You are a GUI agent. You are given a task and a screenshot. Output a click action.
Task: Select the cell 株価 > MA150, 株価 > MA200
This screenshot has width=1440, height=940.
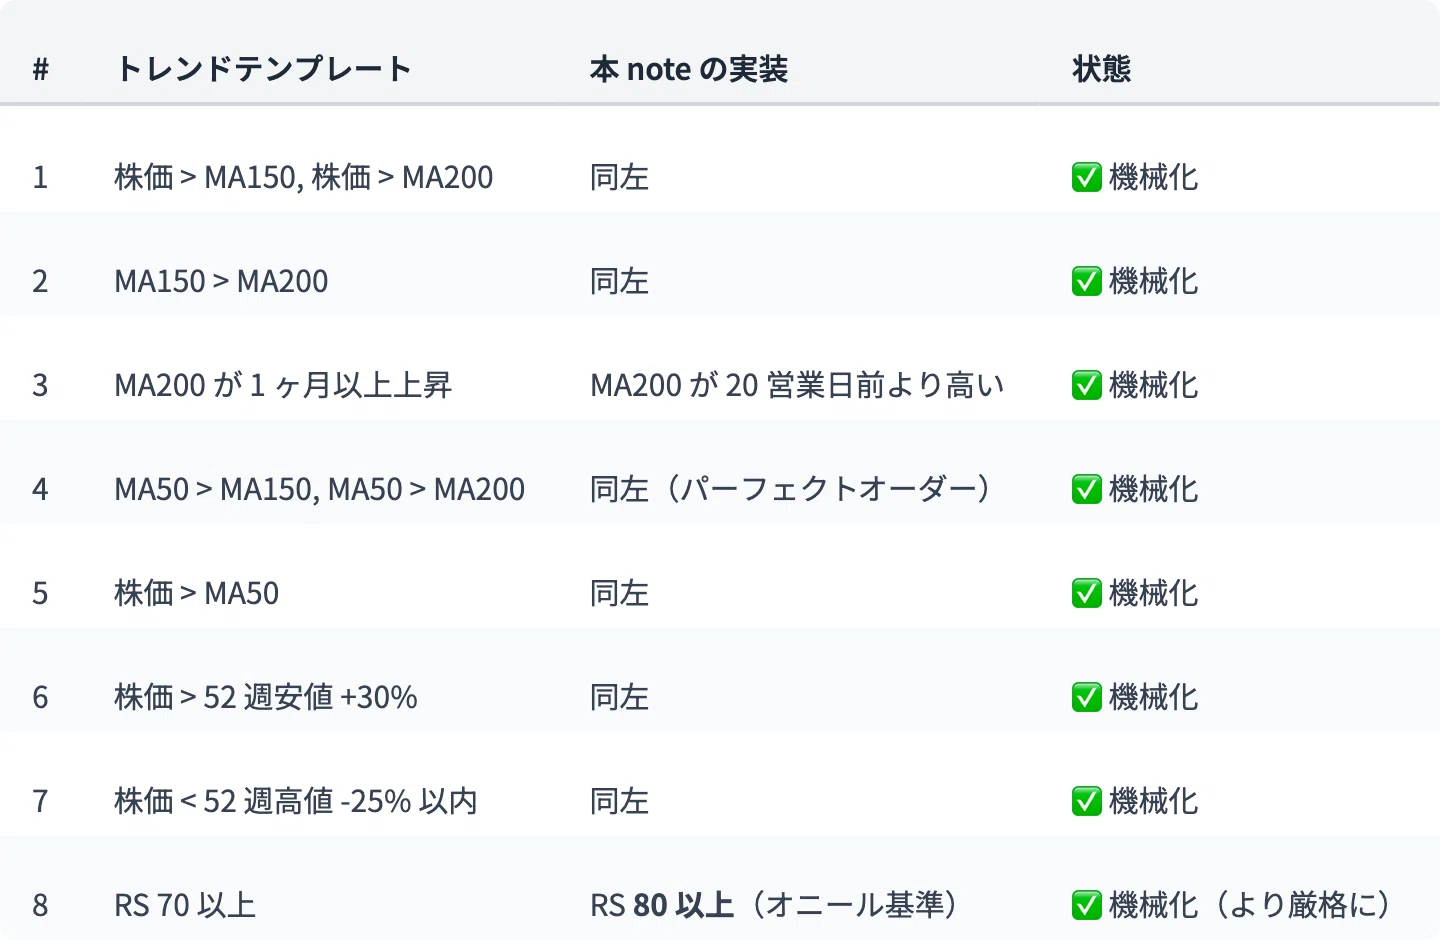[x=304, y=177]
